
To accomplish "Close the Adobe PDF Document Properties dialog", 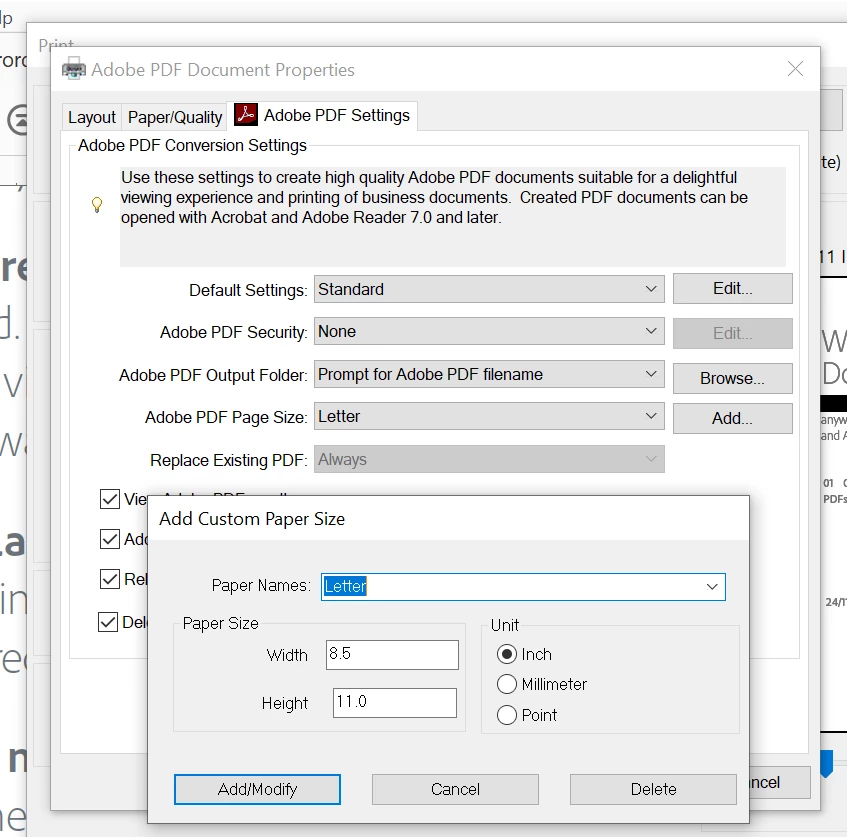I will 795,69.
